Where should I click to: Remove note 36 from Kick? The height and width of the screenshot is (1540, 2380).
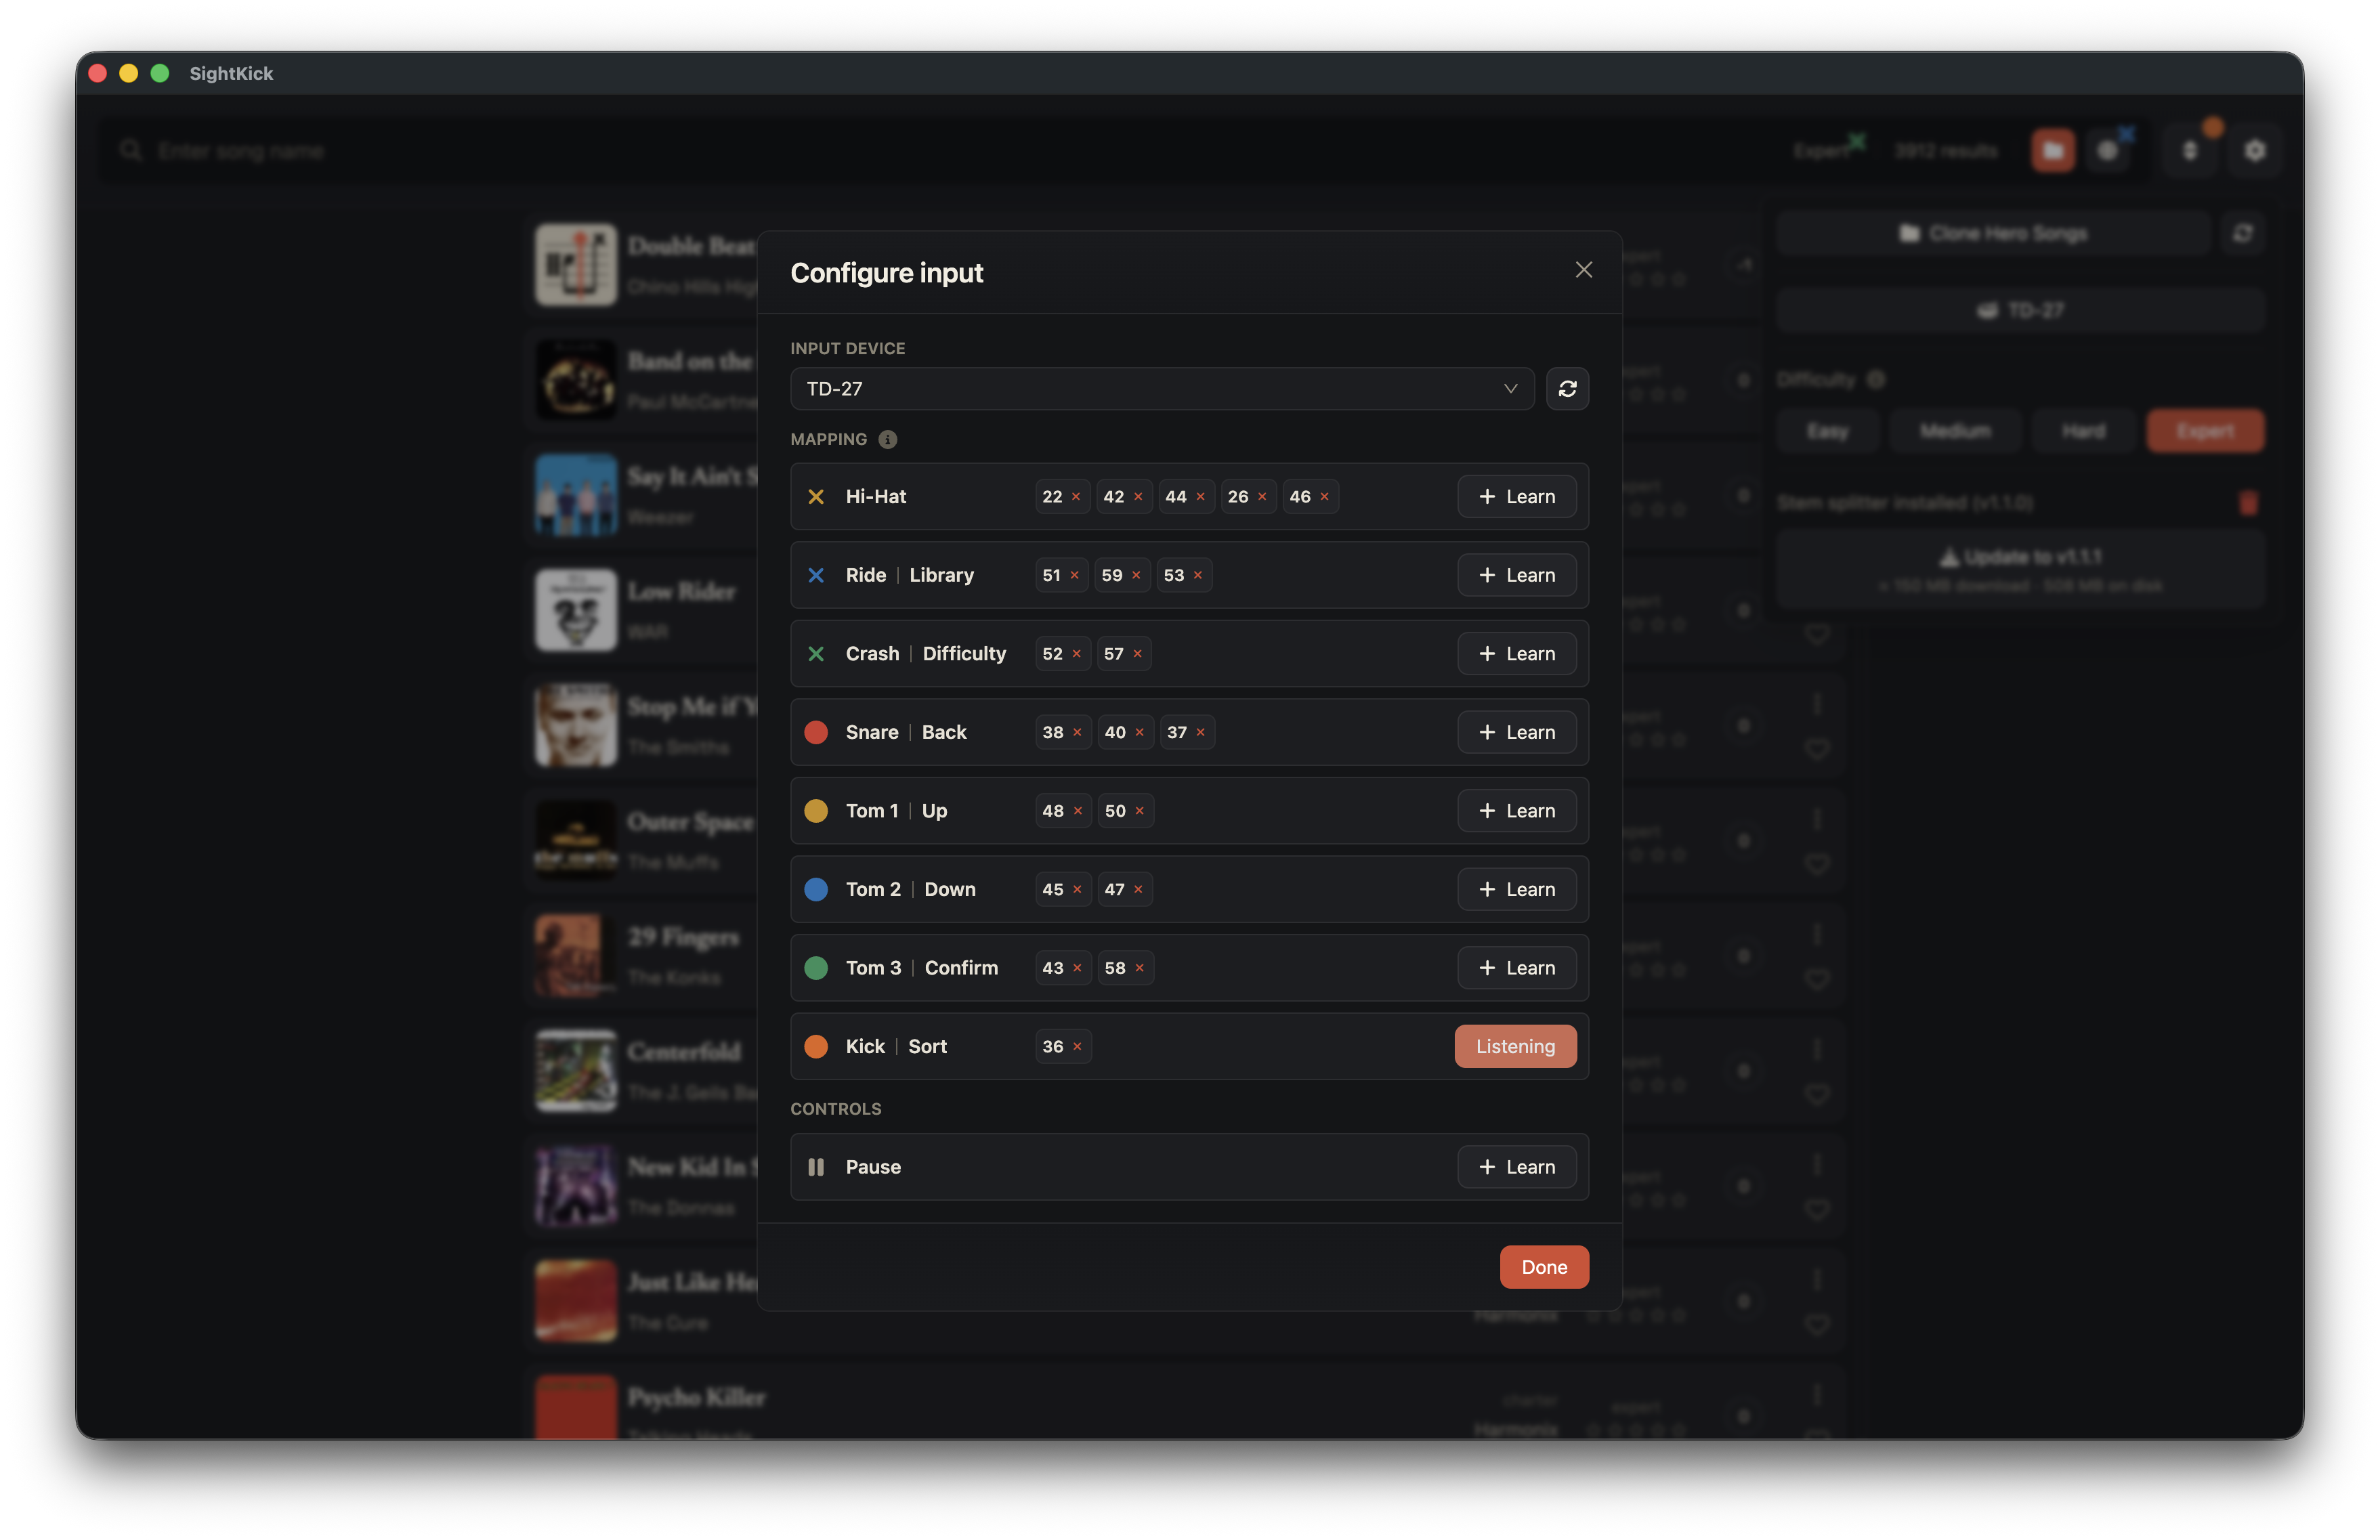click(1077, 1046)
